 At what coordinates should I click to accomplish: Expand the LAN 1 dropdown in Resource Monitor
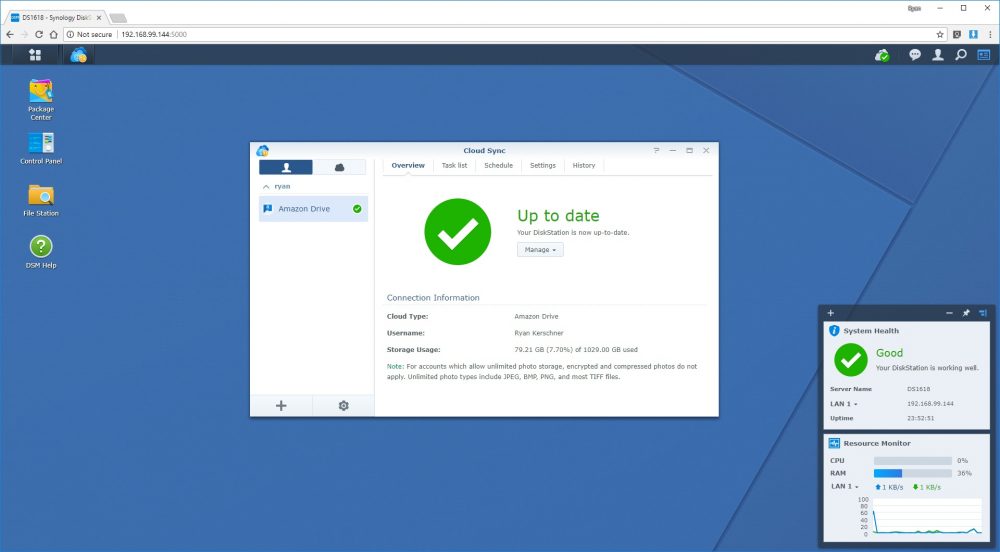pos(844,486)
